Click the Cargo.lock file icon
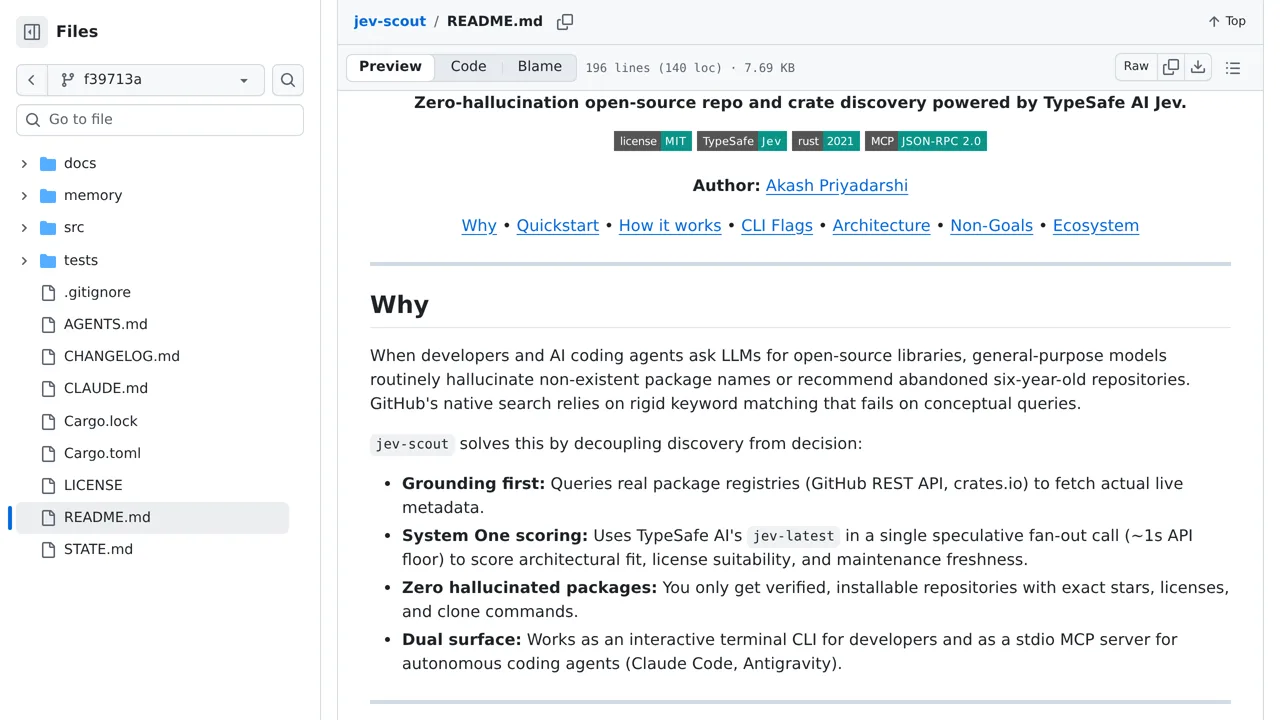Image resolution: width=1280 pixels, height=720 pixels. click(x=48, y=421)
